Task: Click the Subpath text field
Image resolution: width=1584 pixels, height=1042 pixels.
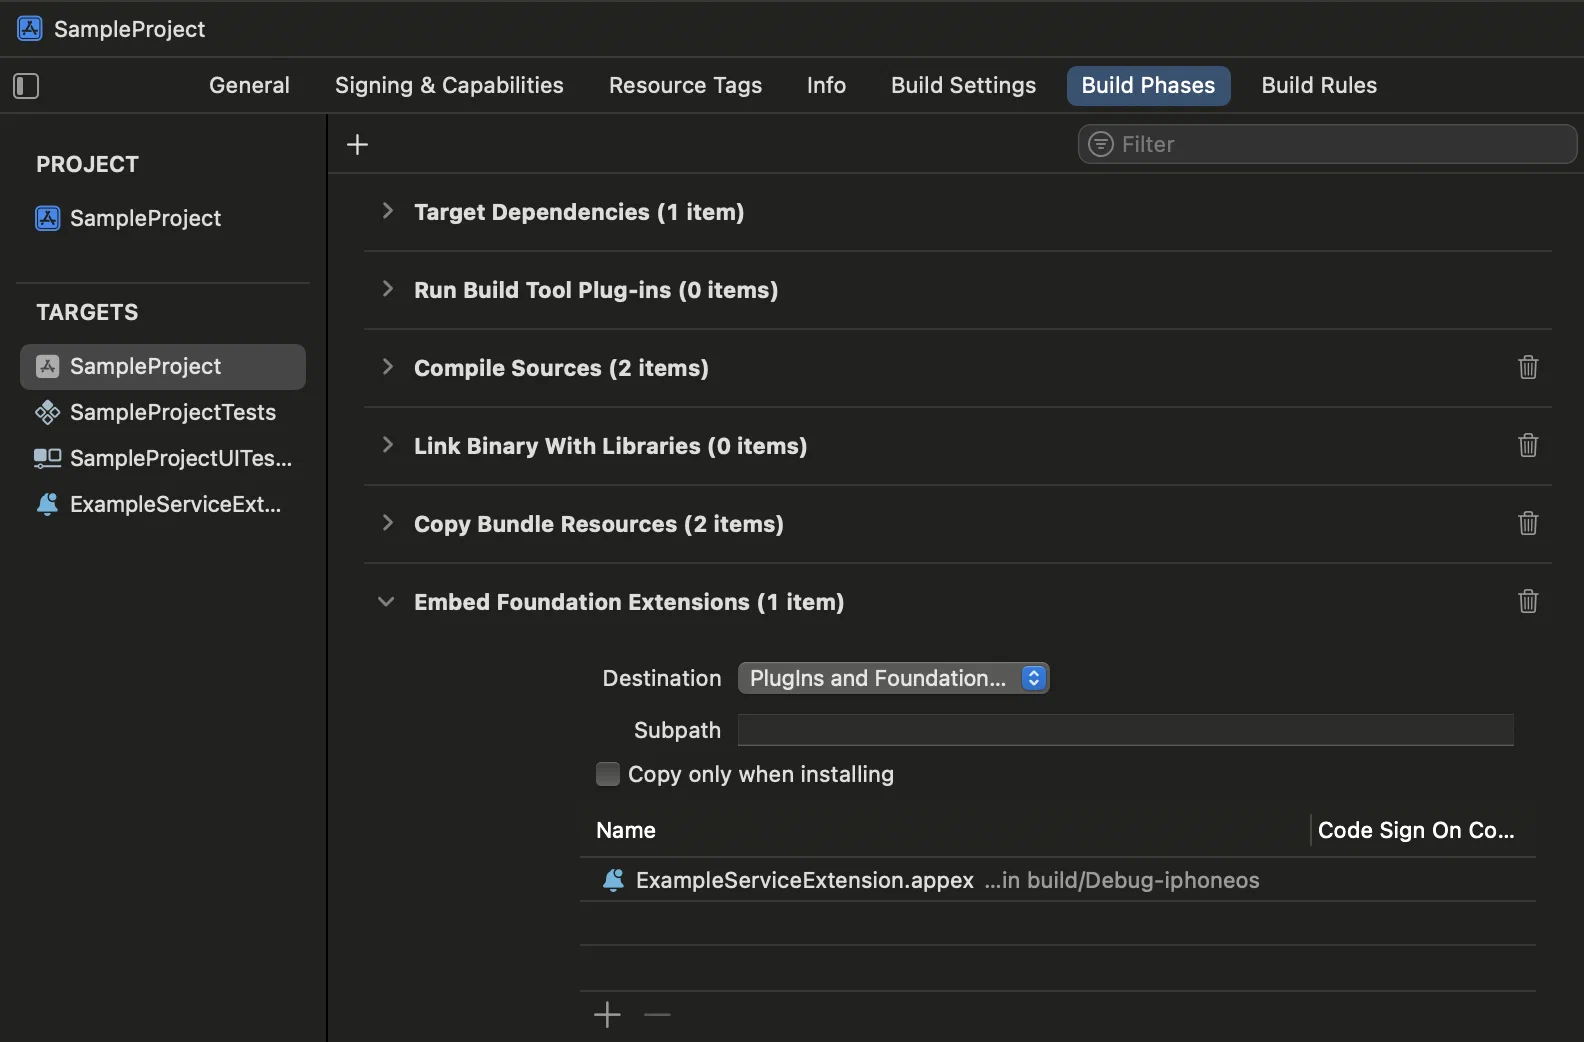Action: click(x=1125, y=730)
